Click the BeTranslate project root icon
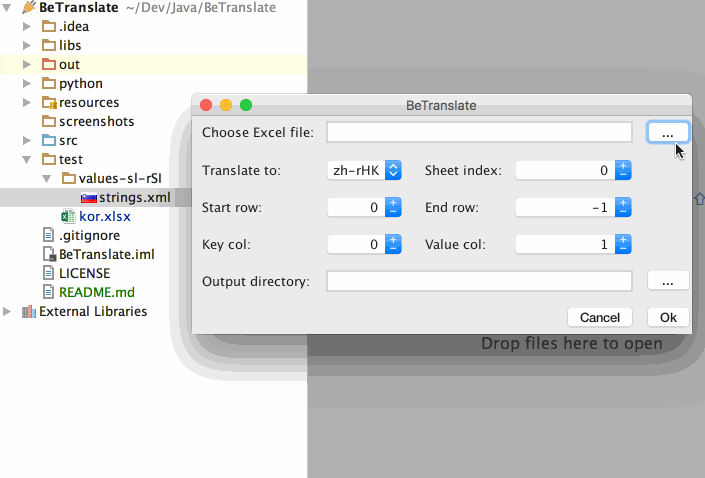This screenshot has height=478, width=705. coord(29,7)
